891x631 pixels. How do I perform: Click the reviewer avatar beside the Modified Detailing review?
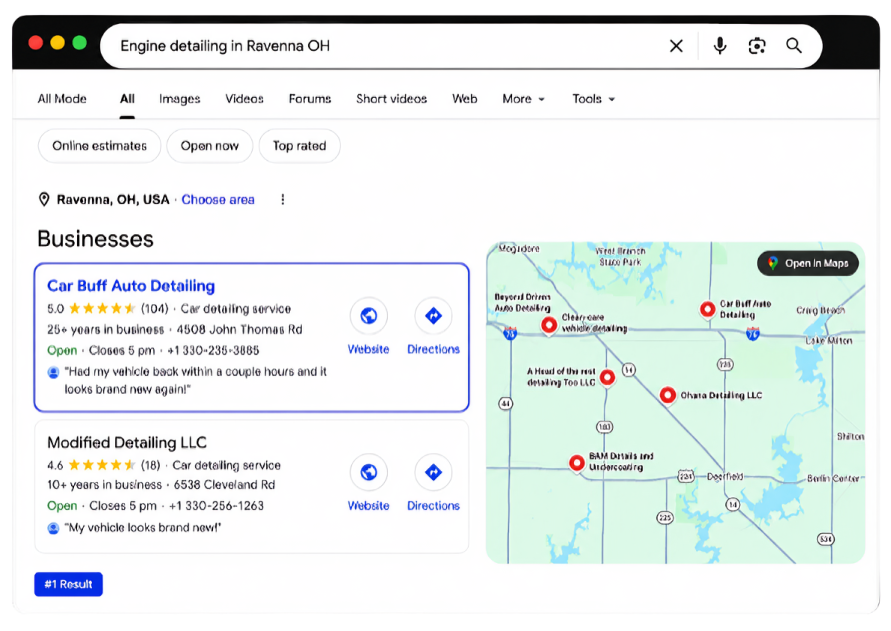53,528
